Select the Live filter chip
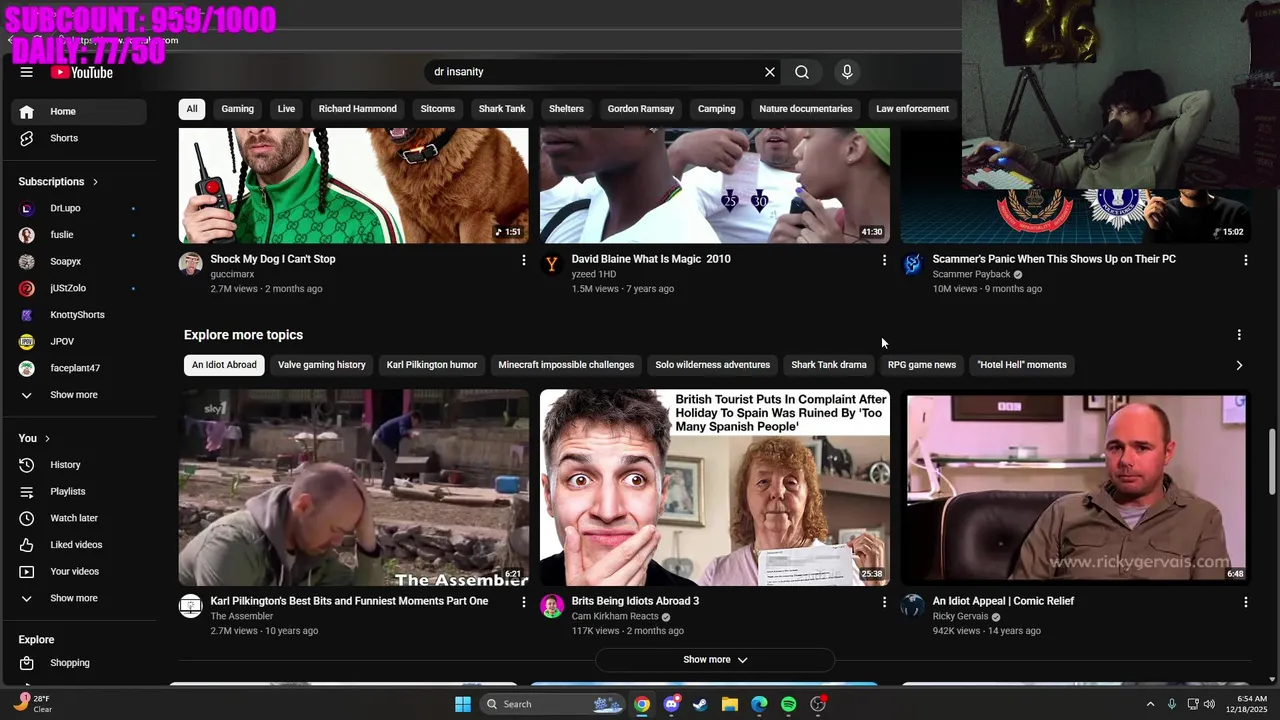 [x=286, y=109]
